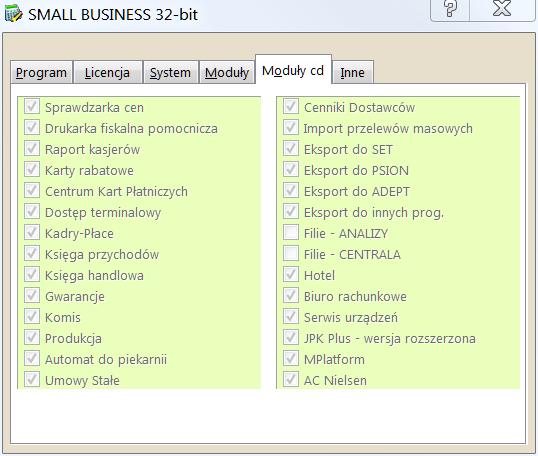Image resolution: width=538 pixels, height=456 pixels.
Task: Toggle Automat do piekarni checkbox
Action: (x=32, y=359)
